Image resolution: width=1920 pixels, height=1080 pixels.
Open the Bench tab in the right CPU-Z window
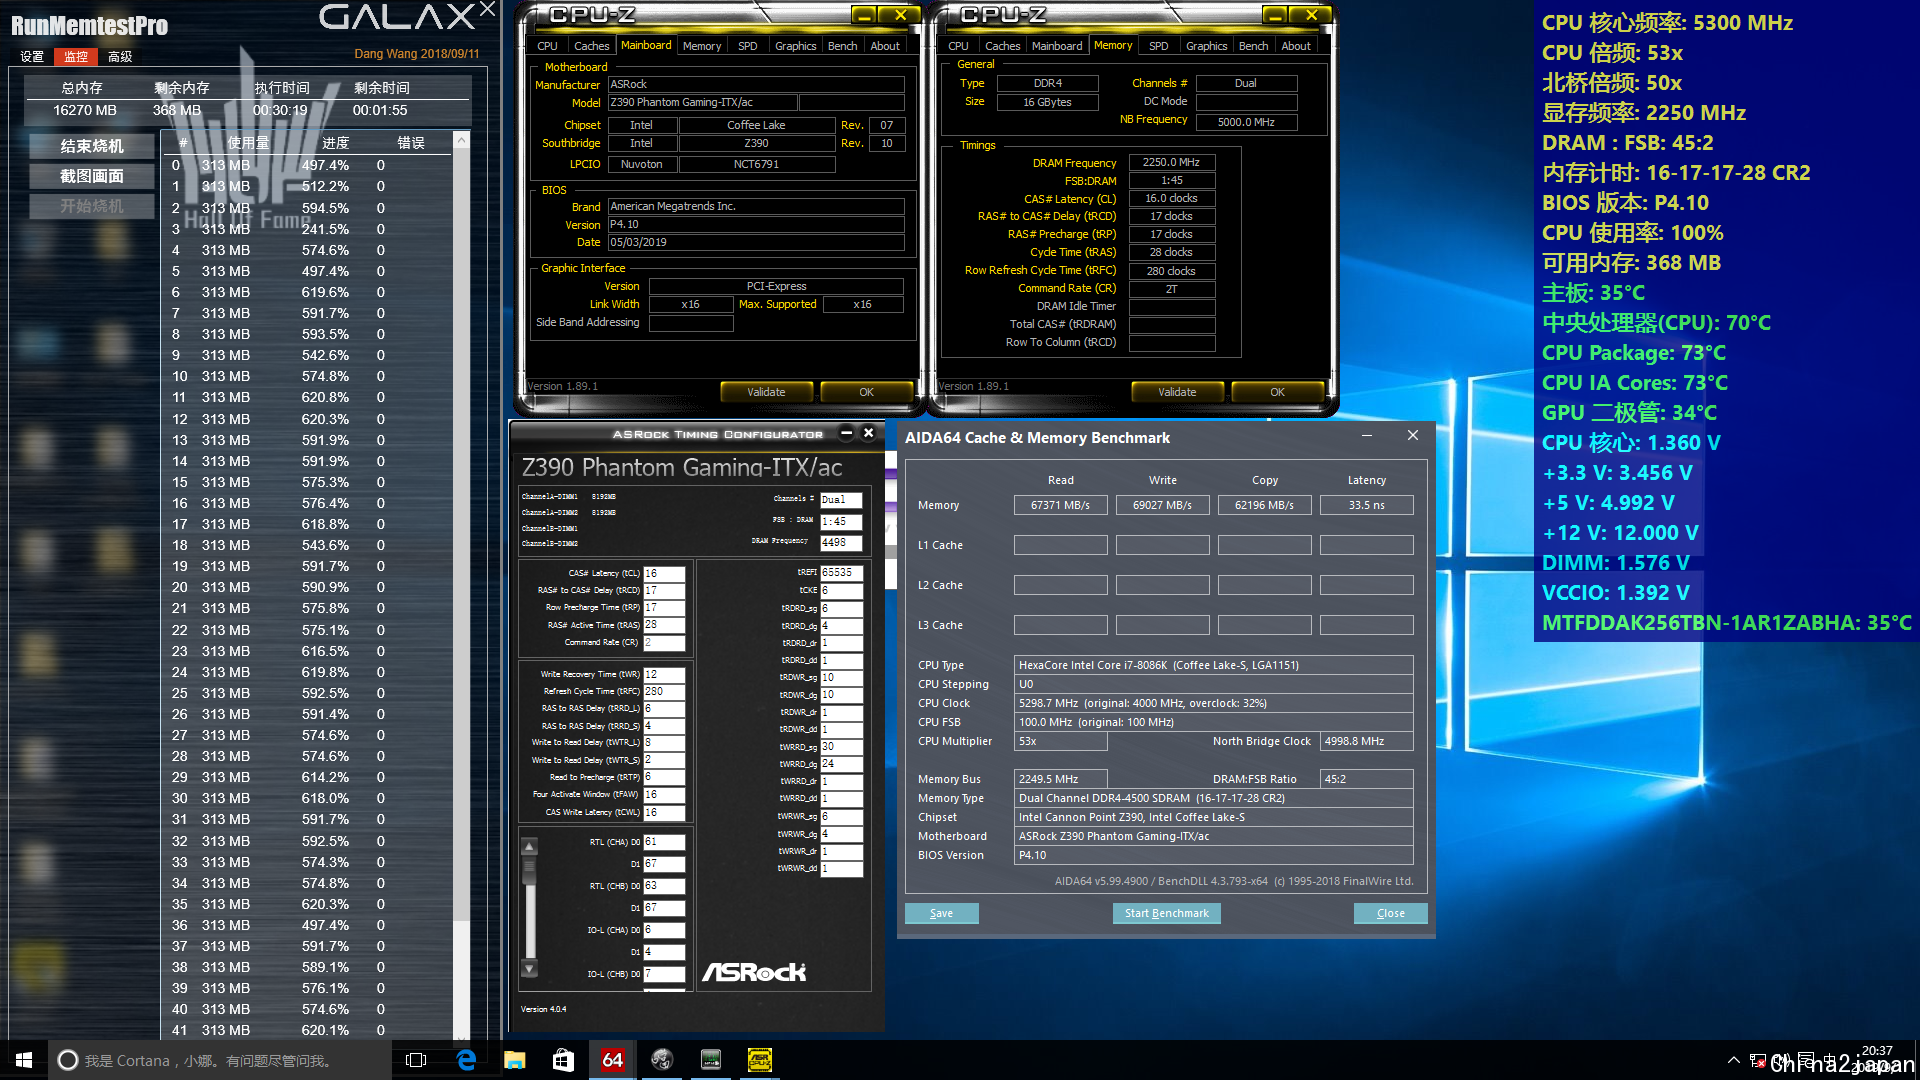pyautogui.click(x=1253, y=46)
